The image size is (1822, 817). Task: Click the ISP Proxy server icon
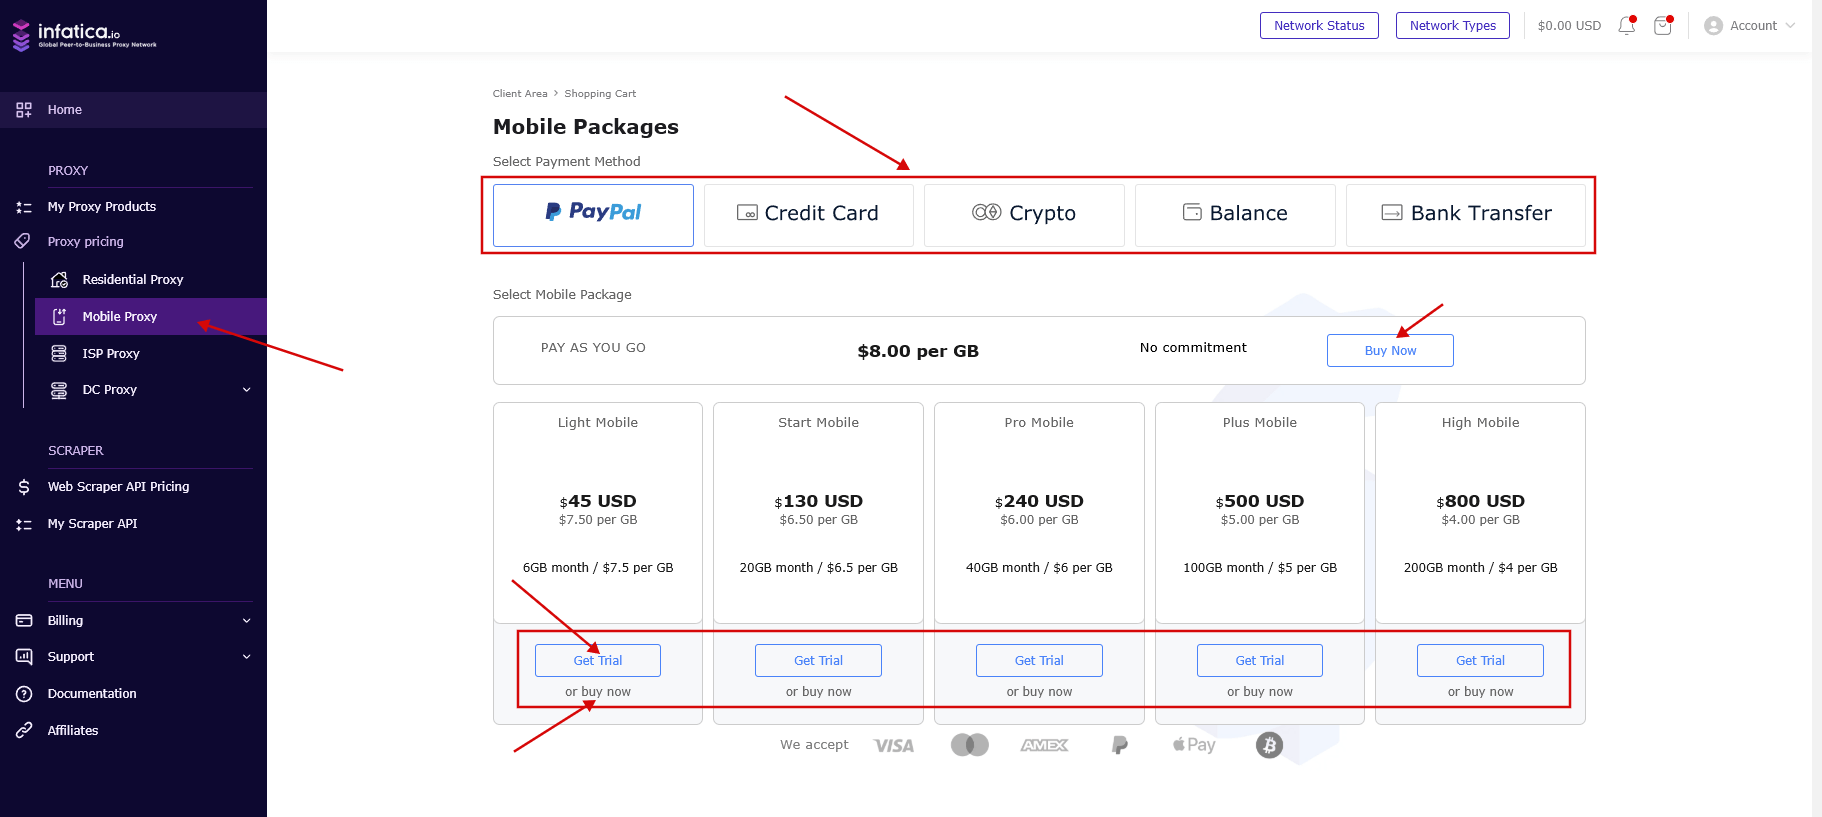pos(60,354)
